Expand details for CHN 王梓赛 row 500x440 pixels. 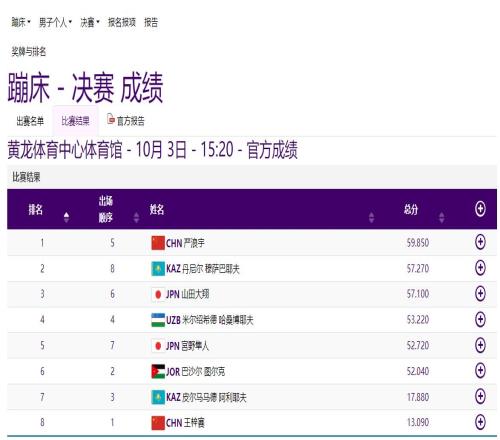[x=480, y=422]
